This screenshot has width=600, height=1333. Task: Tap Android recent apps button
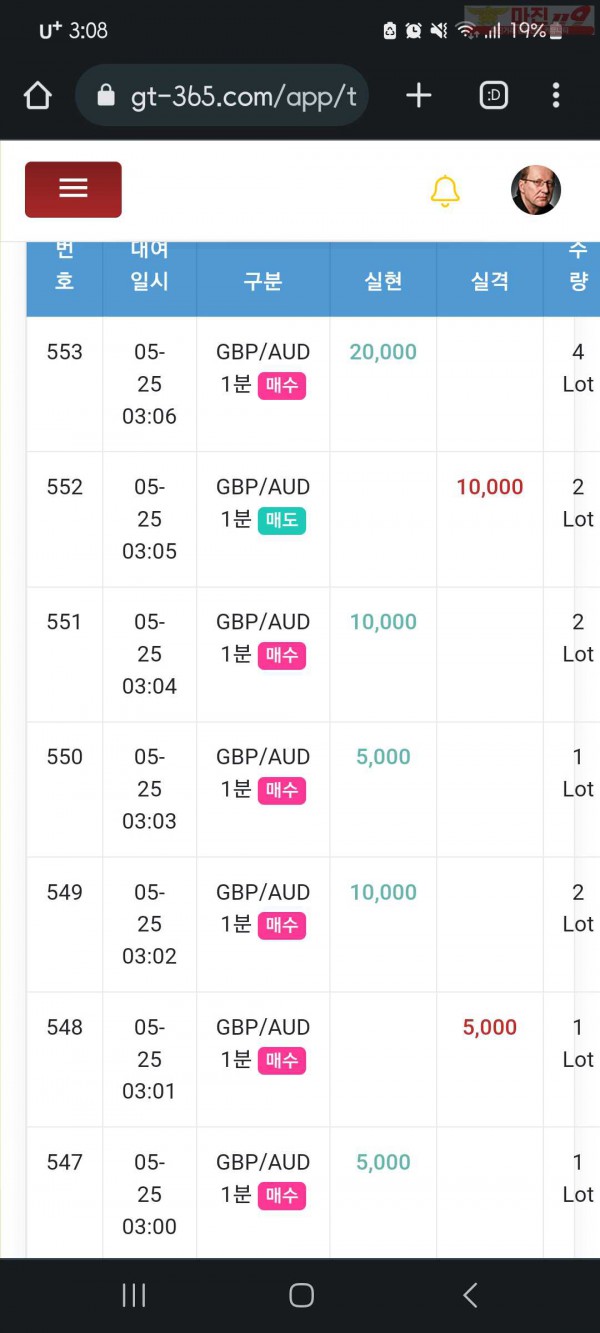[x=134, y=1295]
